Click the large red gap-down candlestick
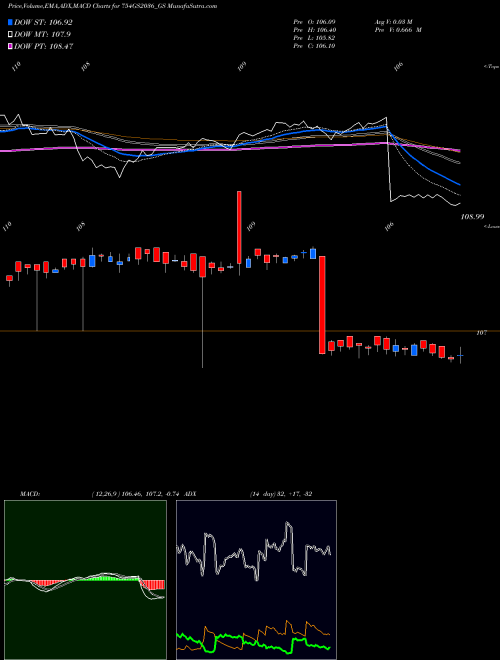The height and width of the screenshot is (660, 500). [322, 305]
